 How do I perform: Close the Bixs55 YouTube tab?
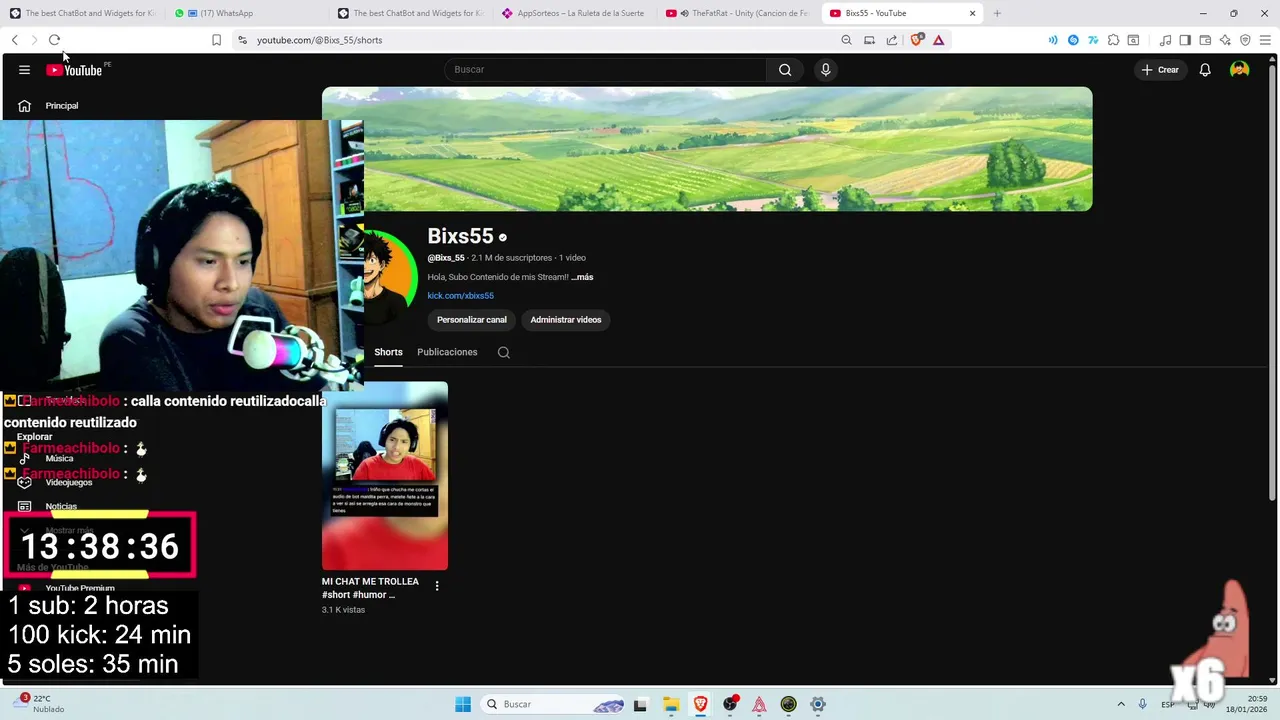click(972, 13)
